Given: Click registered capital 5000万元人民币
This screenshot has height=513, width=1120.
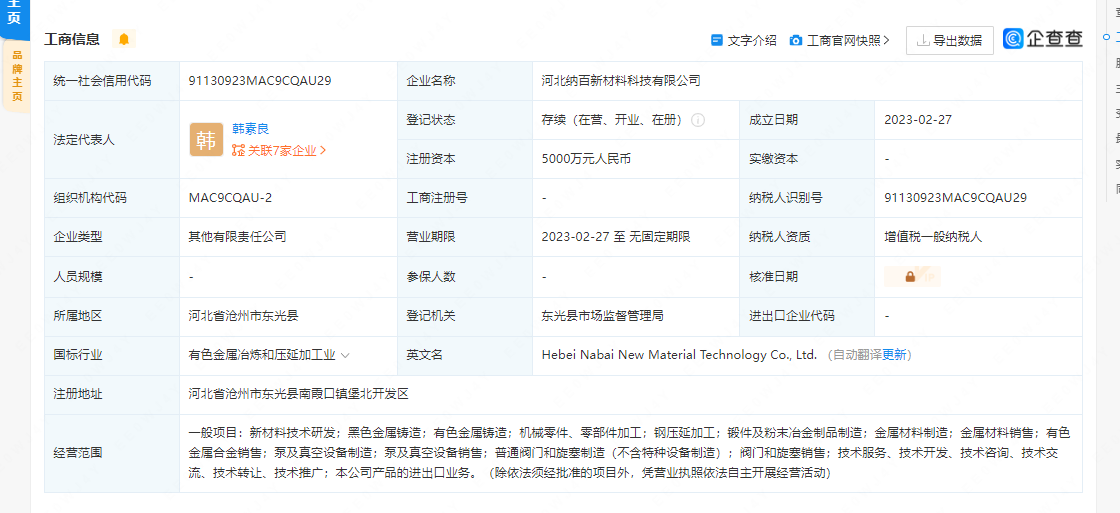Looking at the screenshot, I should point(586,159).
